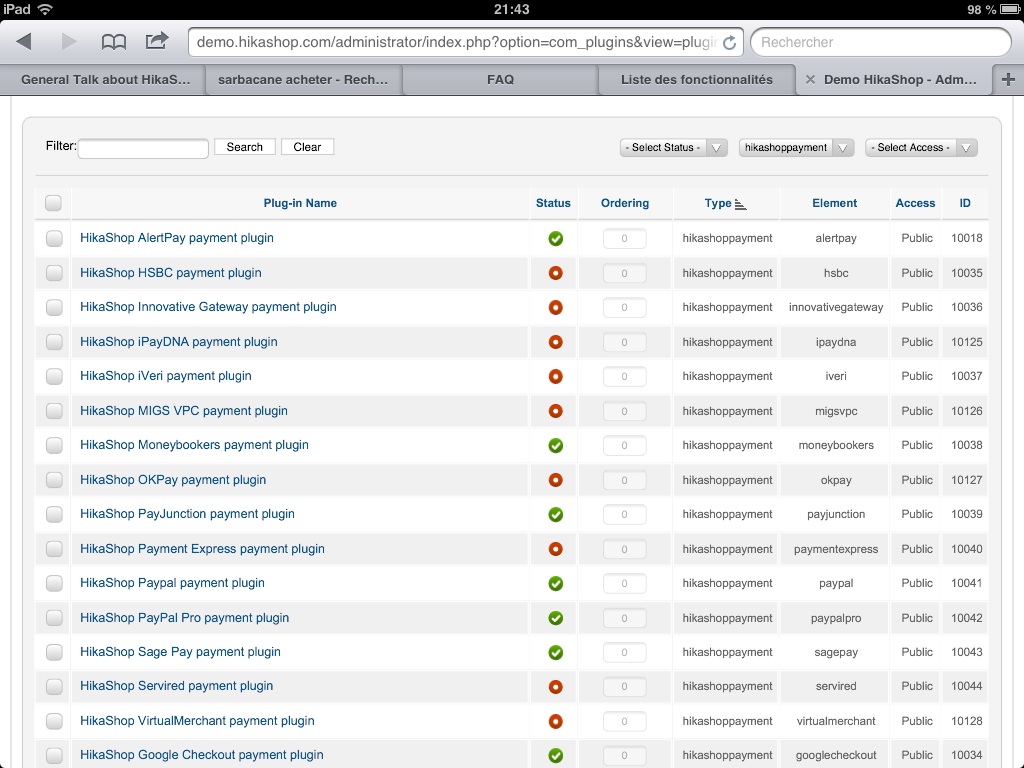Sort by Plug-in Name column header
Screen dimensions: 1024x768
click(x=300, y=203)
